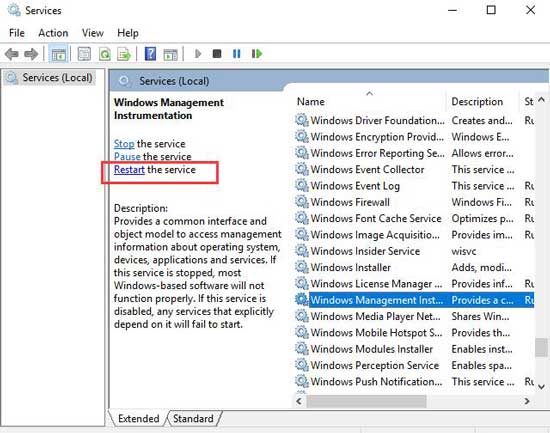Image resolution: width=550 pixels, height=433 pixels.
Task: Click the Creates and... description cell
Action: click(482, 120)
